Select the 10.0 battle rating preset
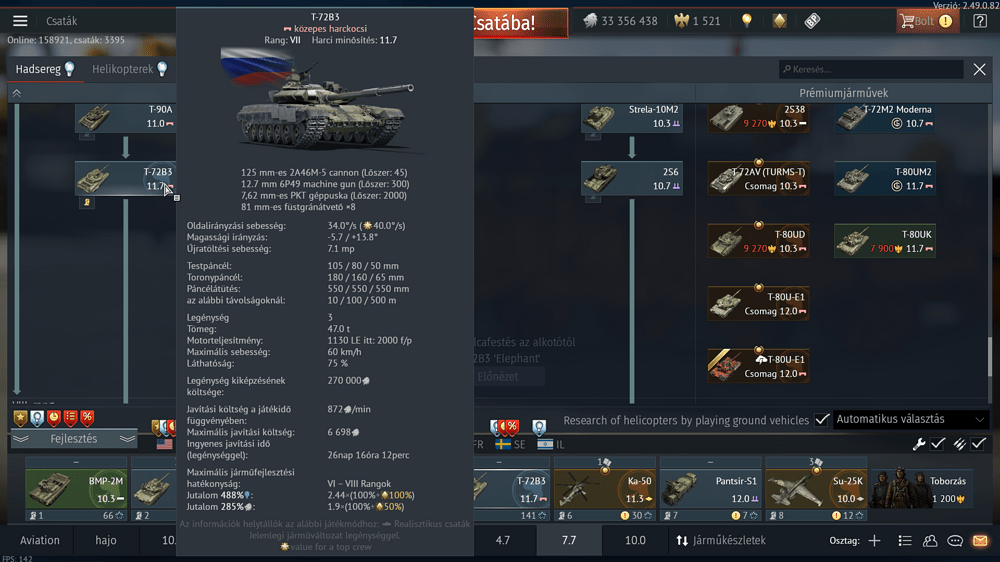 635,541
